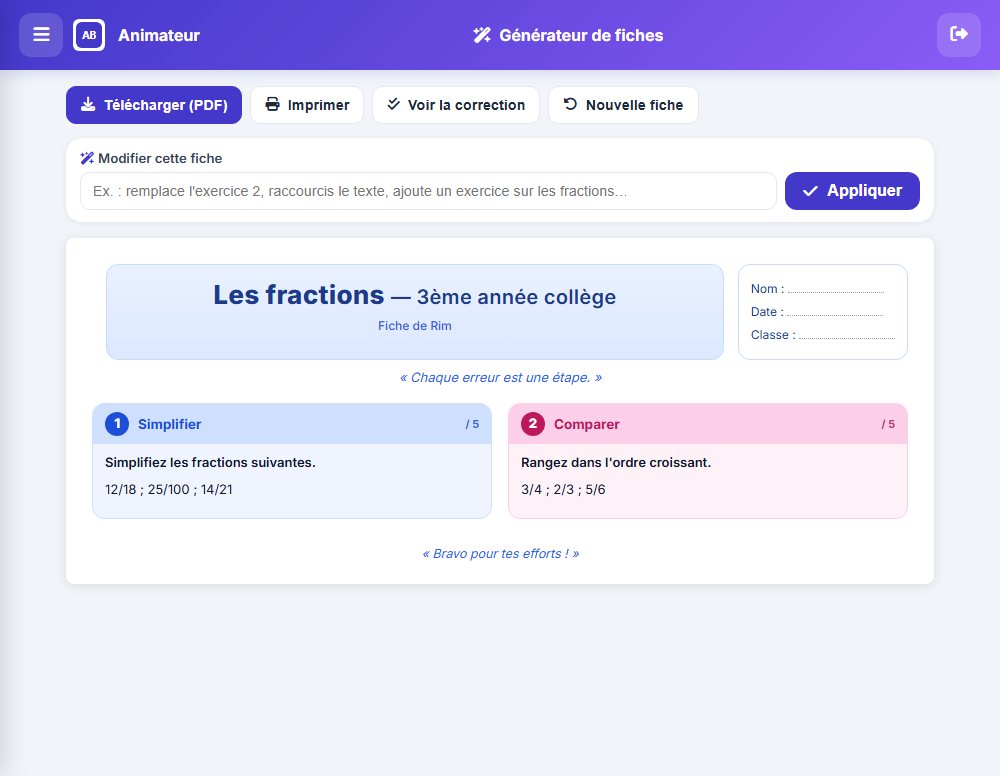Screen dimensions: 1000x776
Task: Select exercise 1 Simplifier header
Action: [x=292, y=424]
